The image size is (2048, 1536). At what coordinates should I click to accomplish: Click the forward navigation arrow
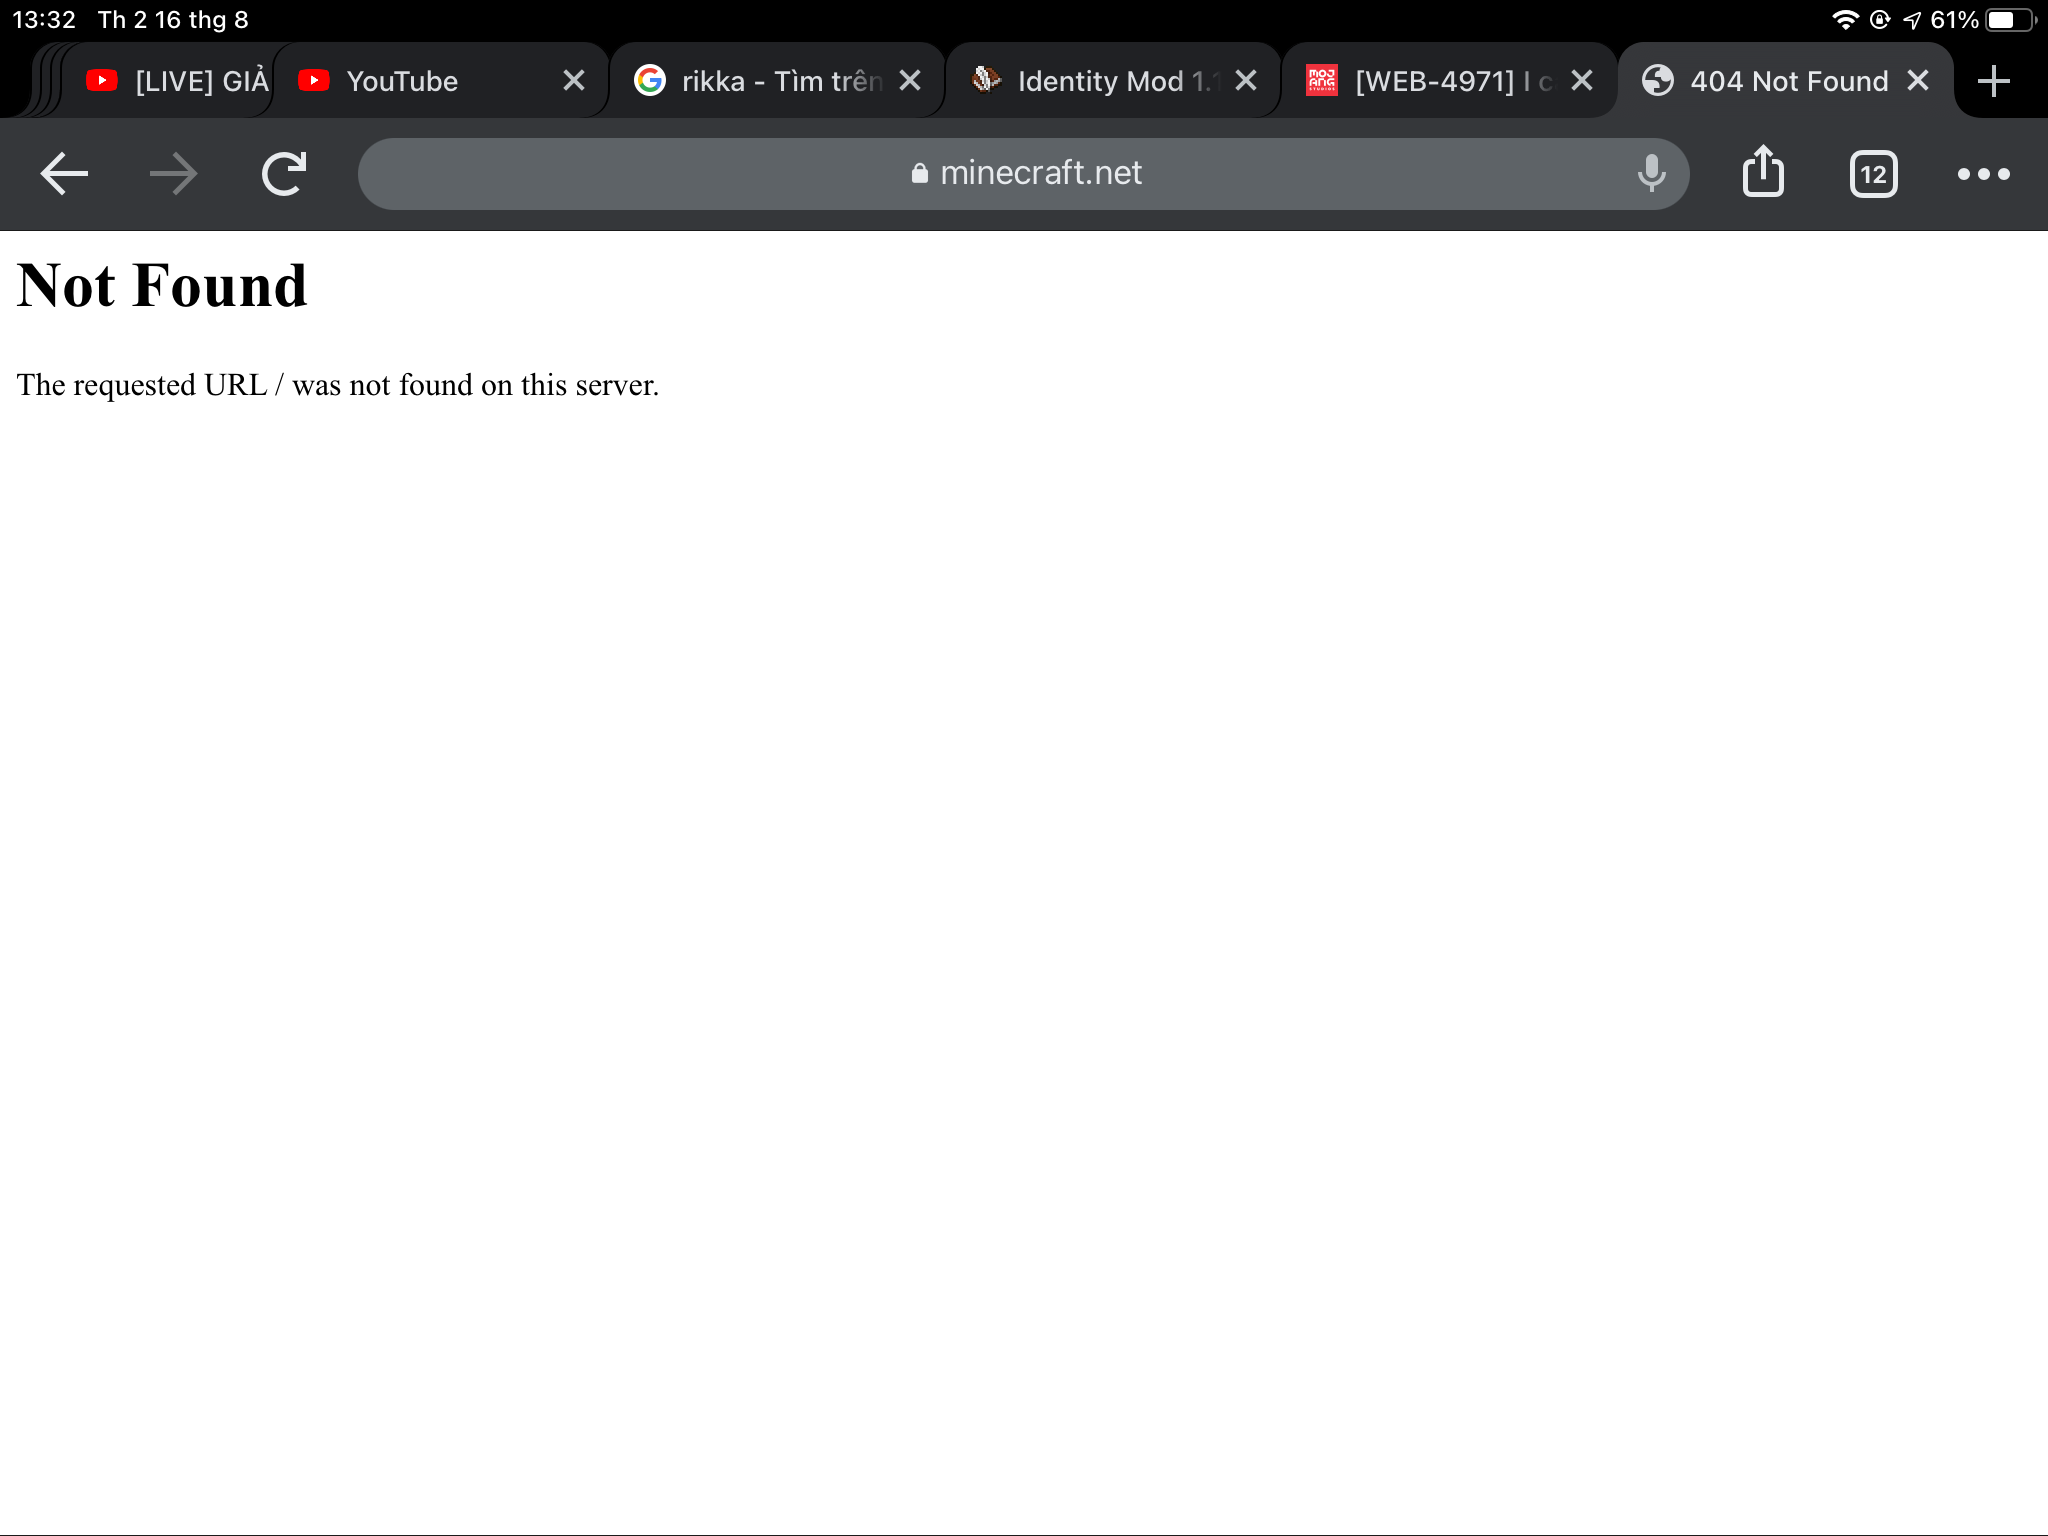[173, 174]
